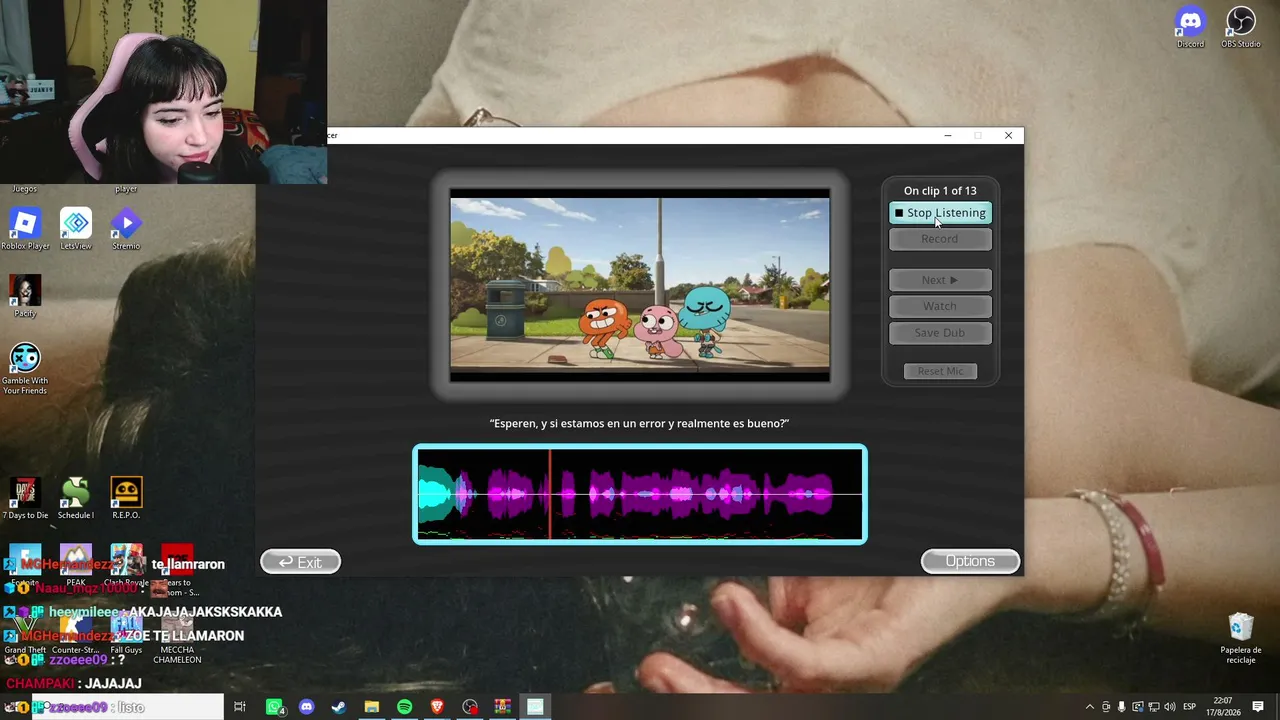Image resolution: width=1280 pixels, height=720 pixels.
Task: Select the Gamble With Your Friends icon
Action: 25,368
